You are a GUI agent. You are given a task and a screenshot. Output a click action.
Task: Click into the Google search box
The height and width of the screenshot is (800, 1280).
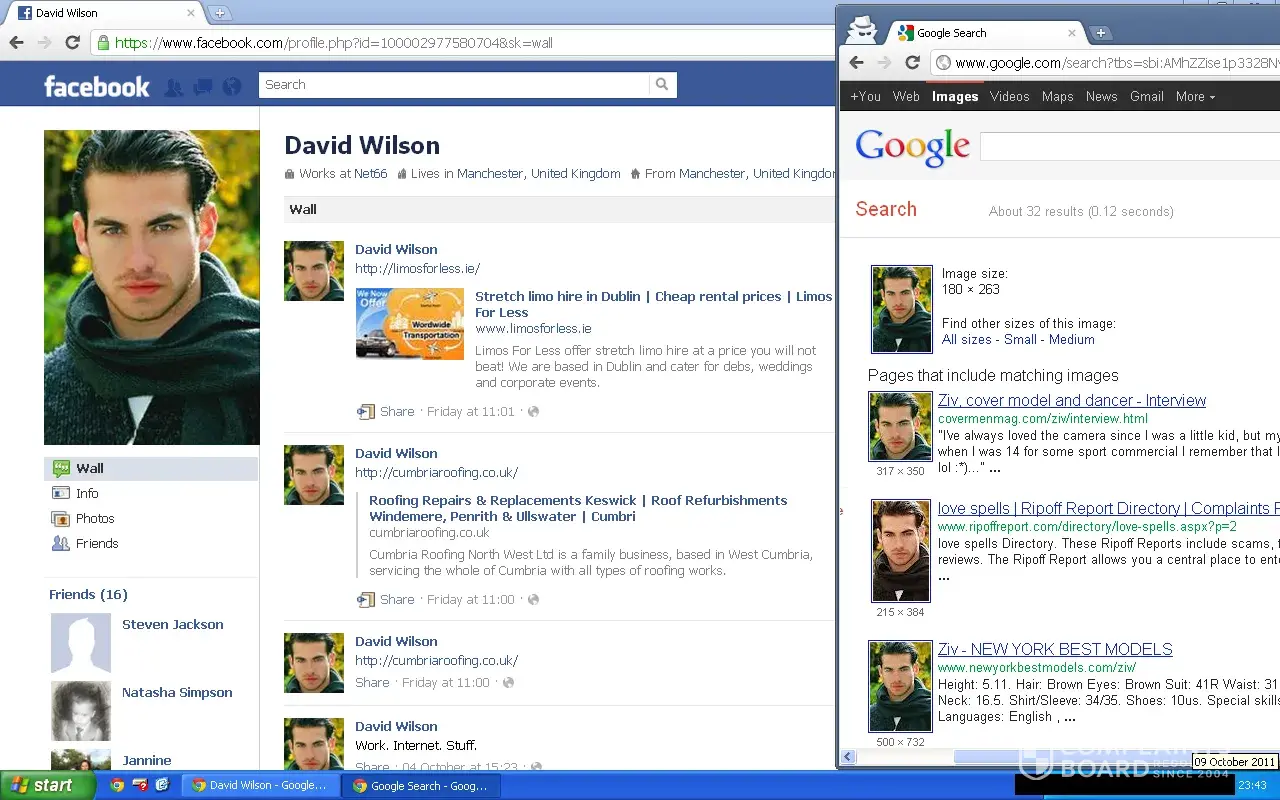(x=1130, y=147)
